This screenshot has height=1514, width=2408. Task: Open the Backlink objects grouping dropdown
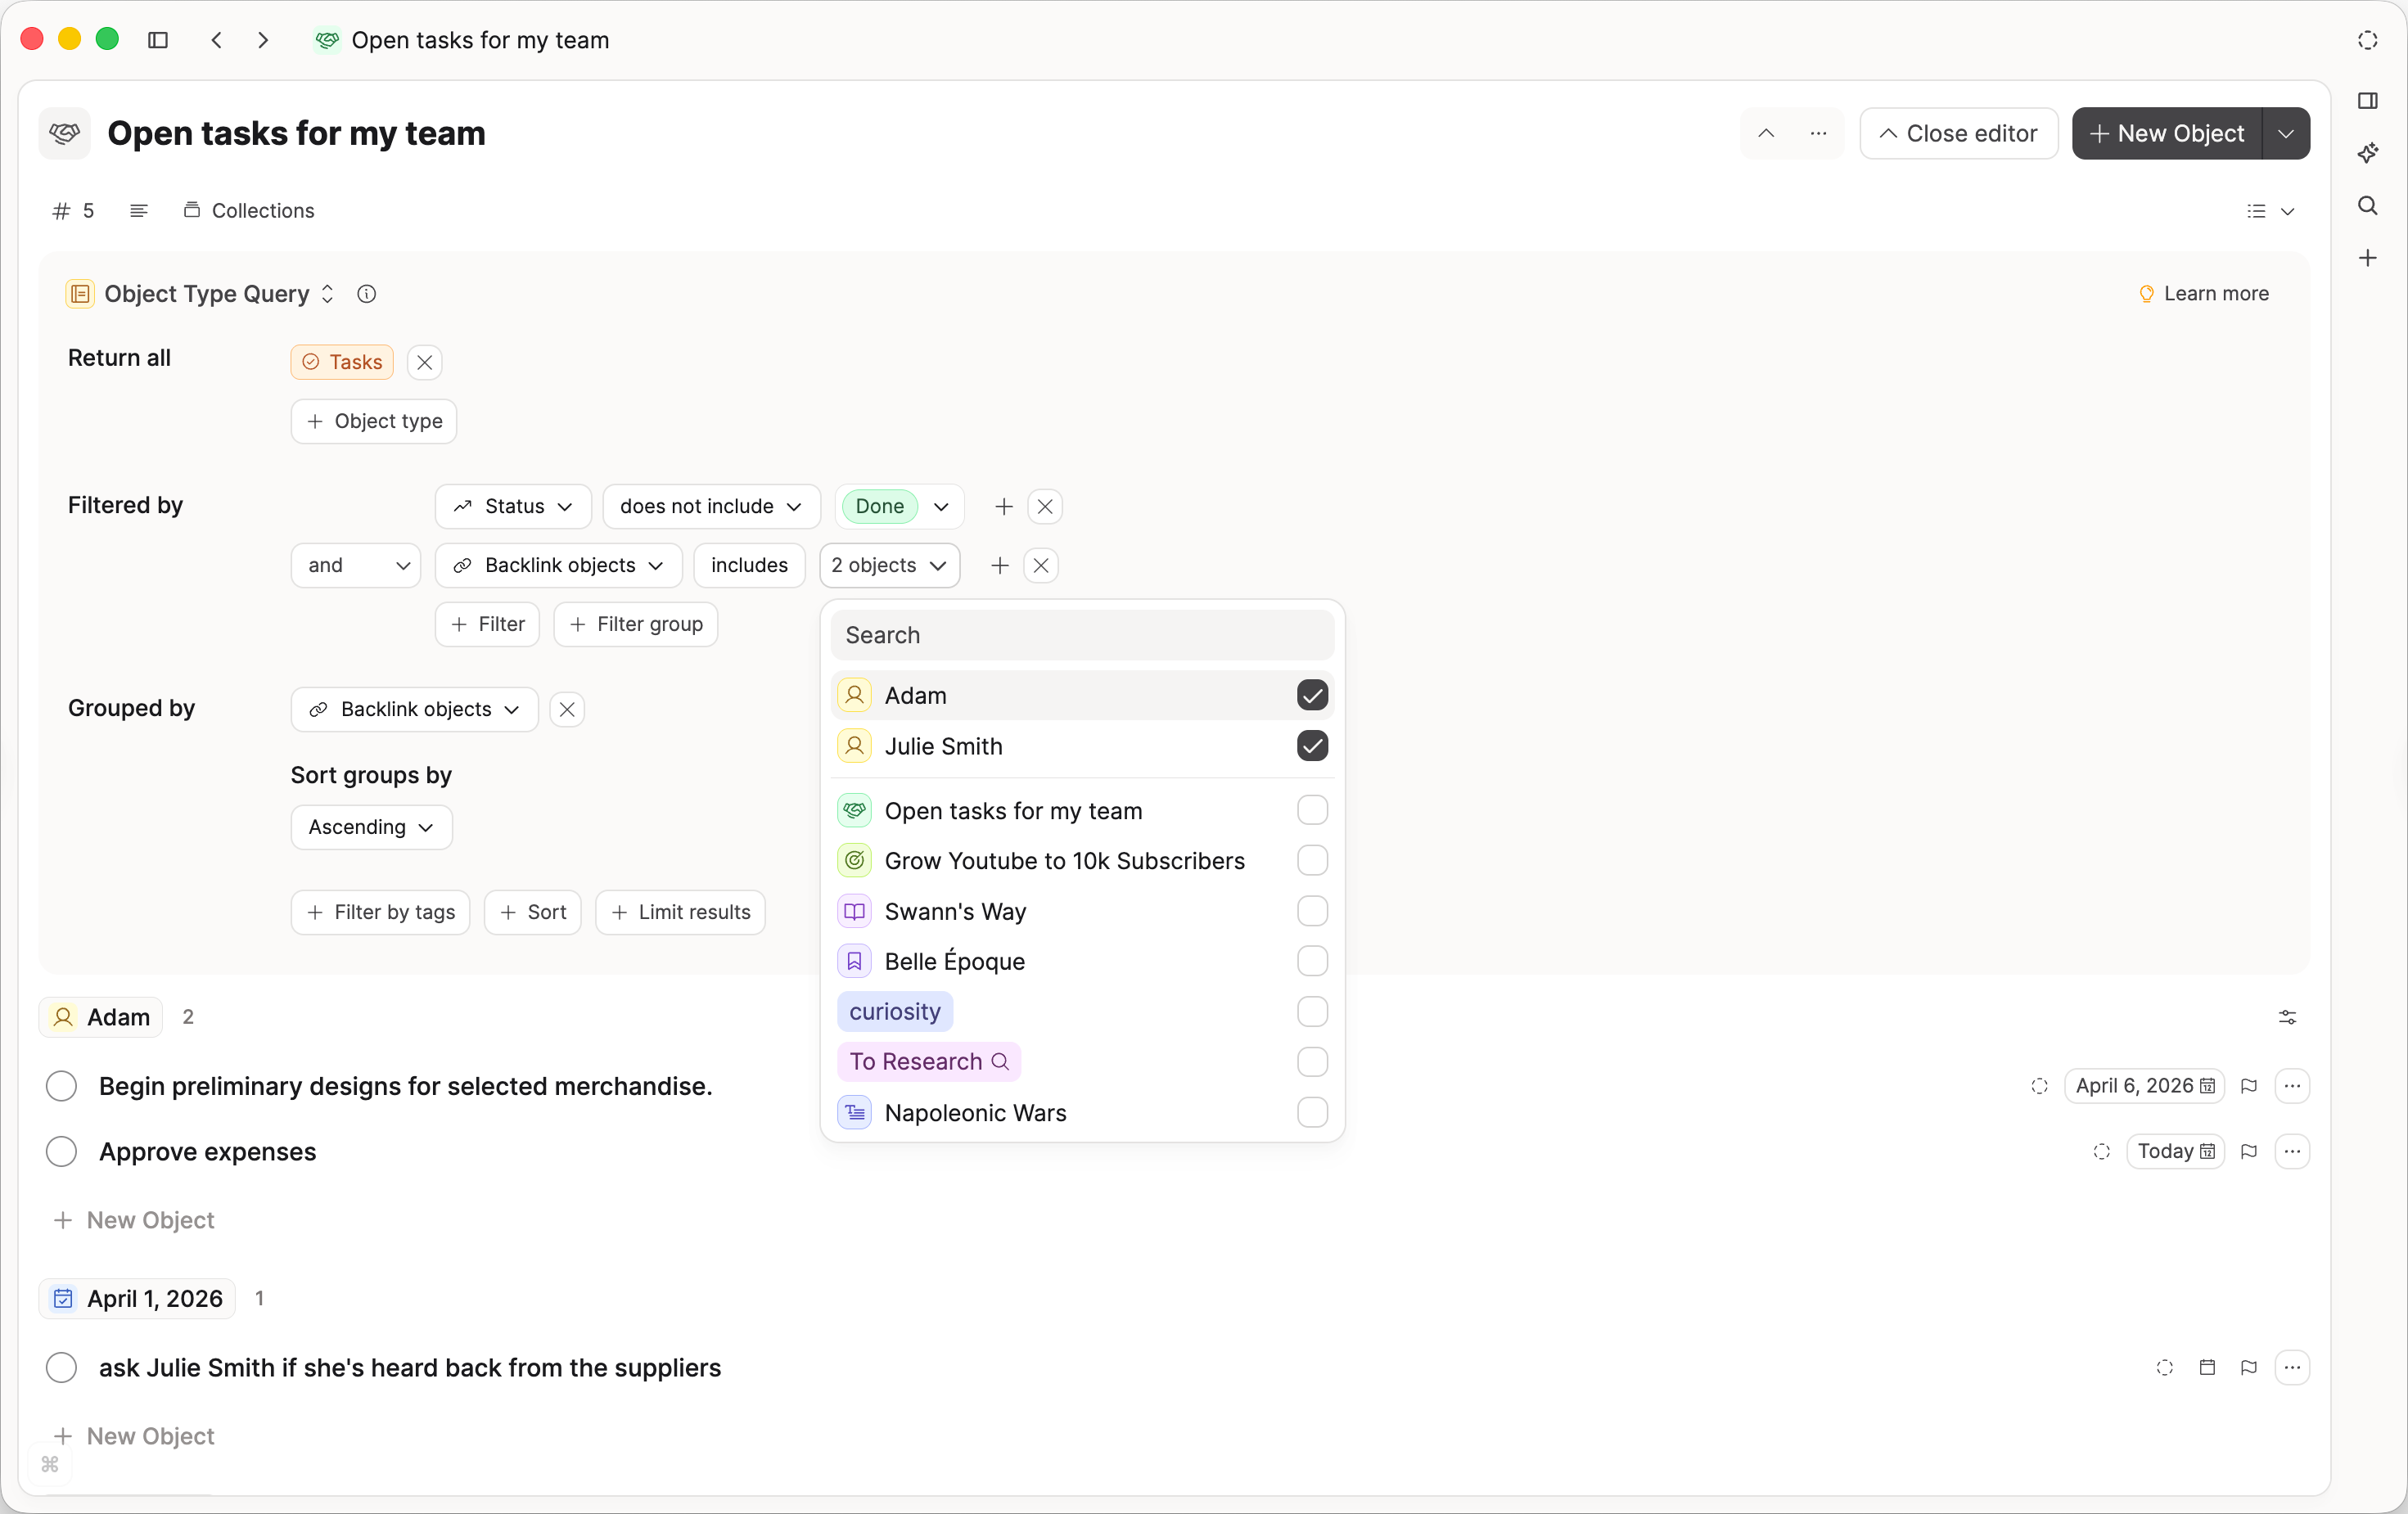413,709
